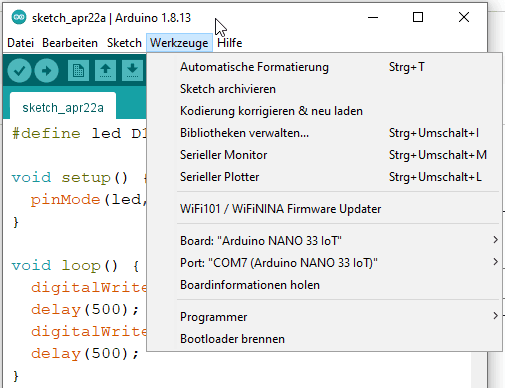505x388 pixels.
Task: Click the last 'delay(500);' line
Action: 85,354
